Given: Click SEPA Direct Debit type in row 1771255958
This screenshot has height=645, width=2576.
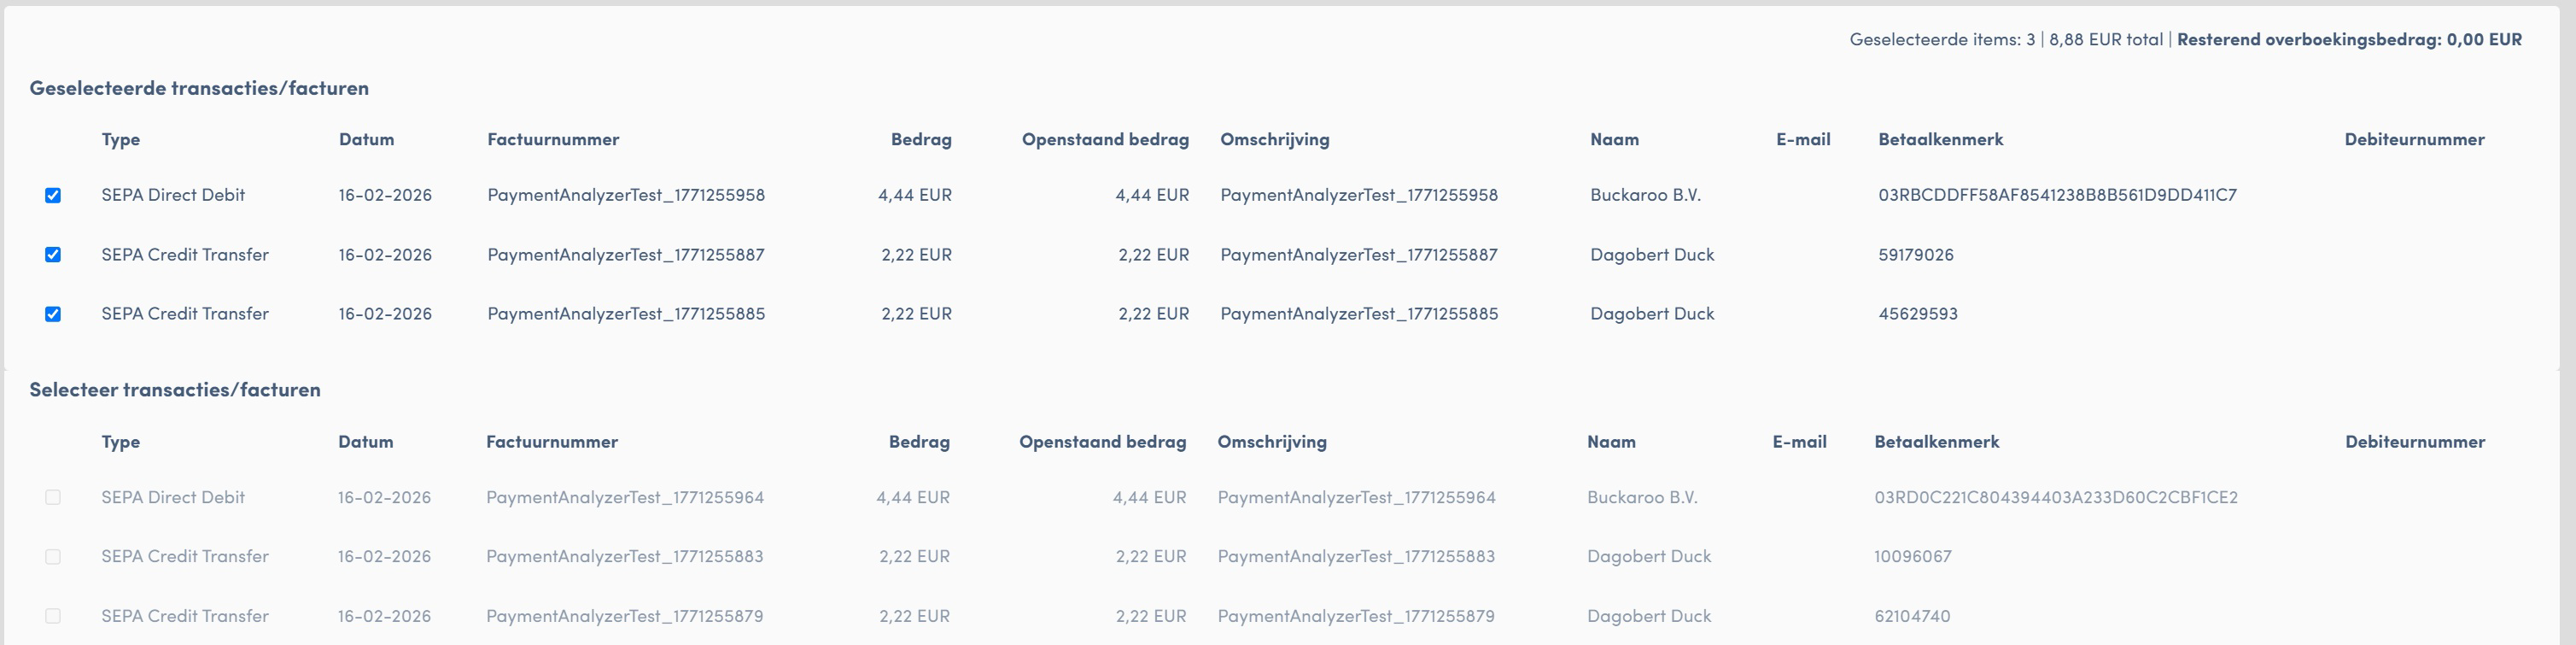Looking at the screenshot, I should point(173,195).
